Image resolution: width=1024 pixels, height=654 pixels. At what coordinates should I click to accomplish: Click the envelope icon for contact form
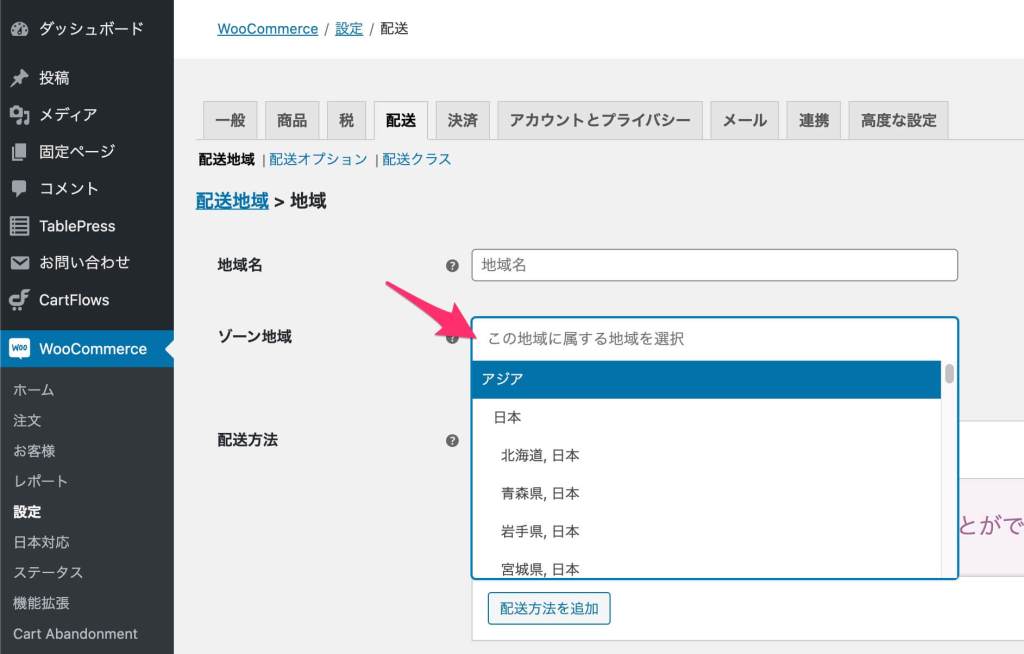point(19,263)
